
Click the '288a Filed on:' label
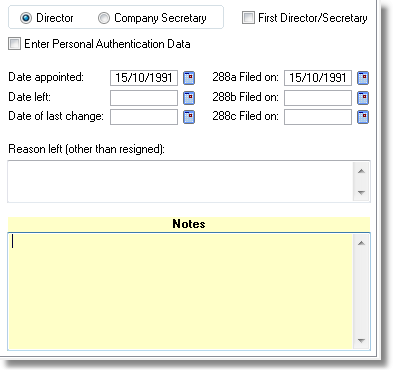pos(245,77)
